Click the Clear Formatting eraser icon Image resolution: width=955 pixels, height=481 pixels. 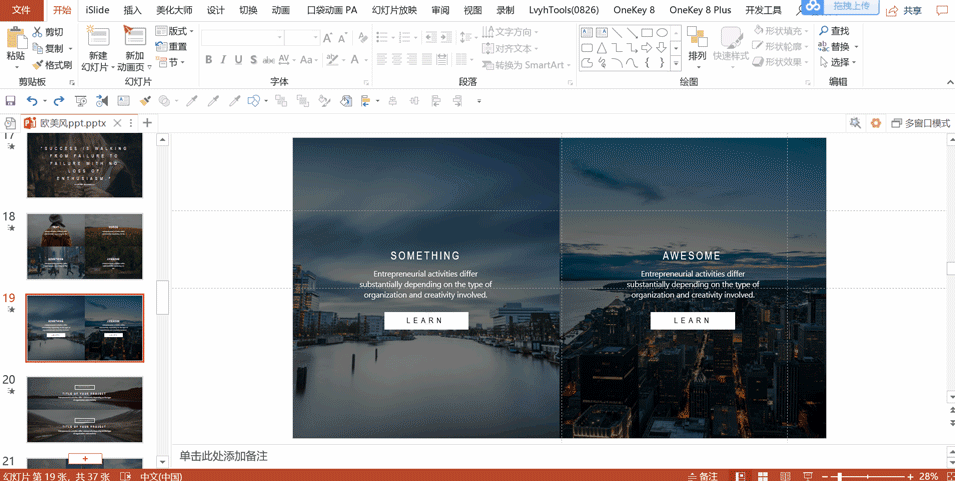point(363,38)
